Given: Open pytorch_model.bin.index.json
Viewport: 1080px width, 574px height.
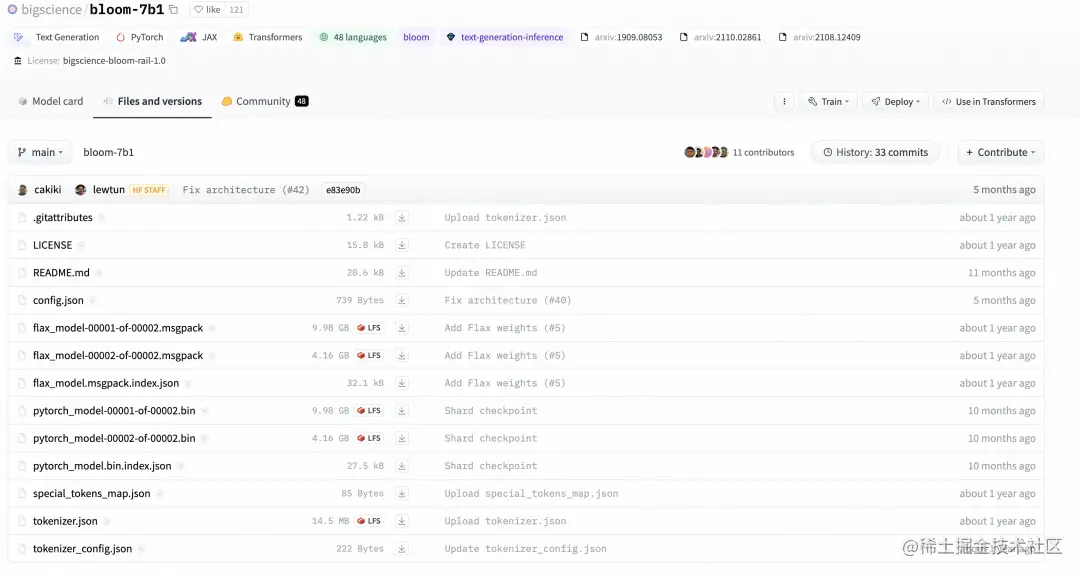Looking at the screenshot, I should click(x=102, y=466).
